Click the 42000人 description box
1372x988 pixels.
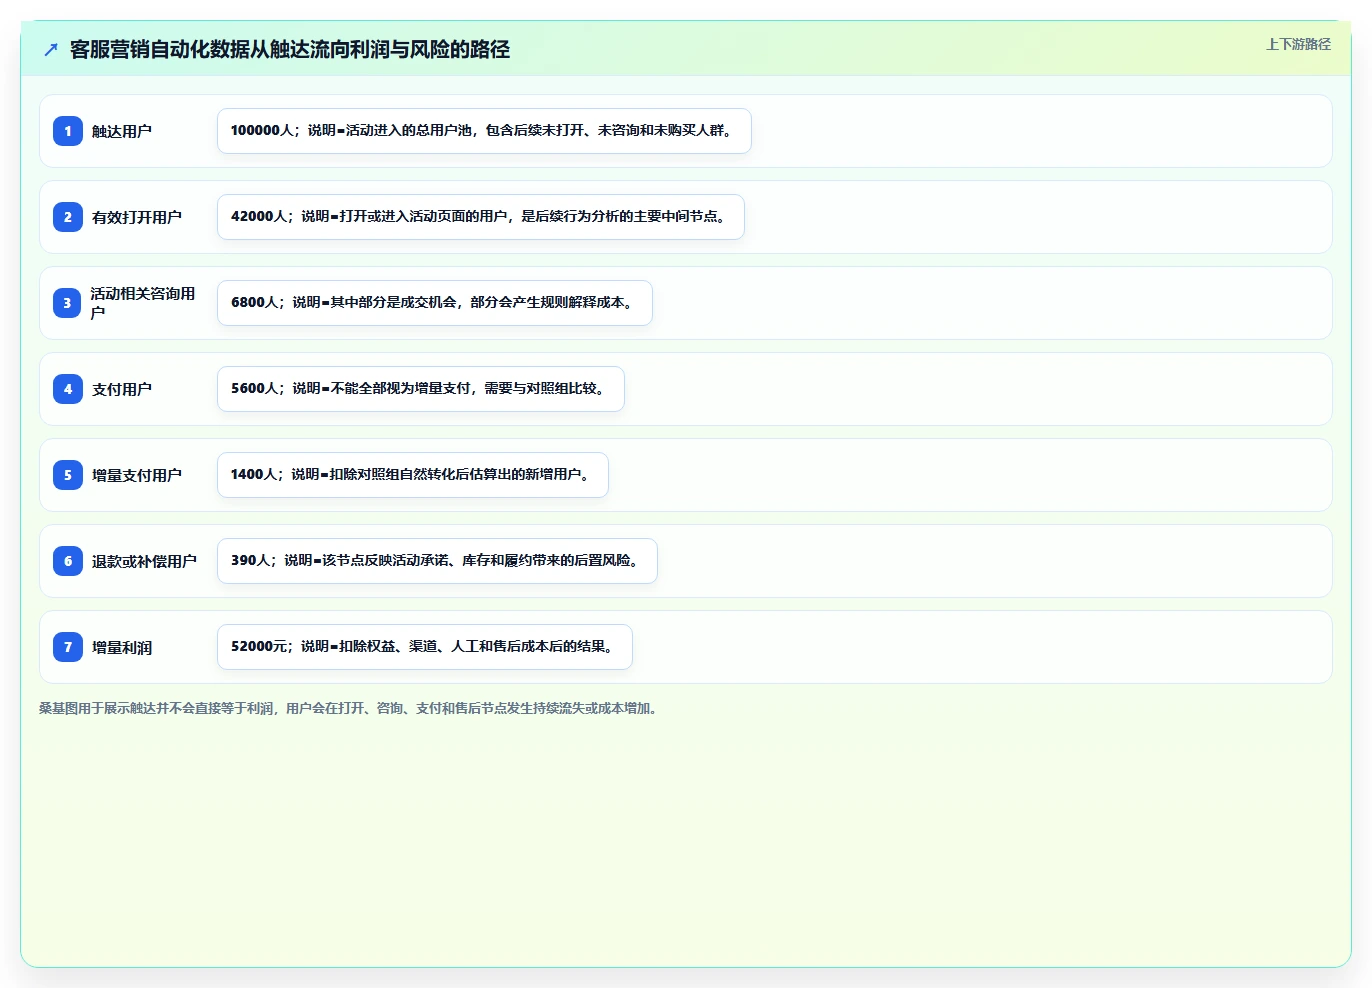[481, 217]
